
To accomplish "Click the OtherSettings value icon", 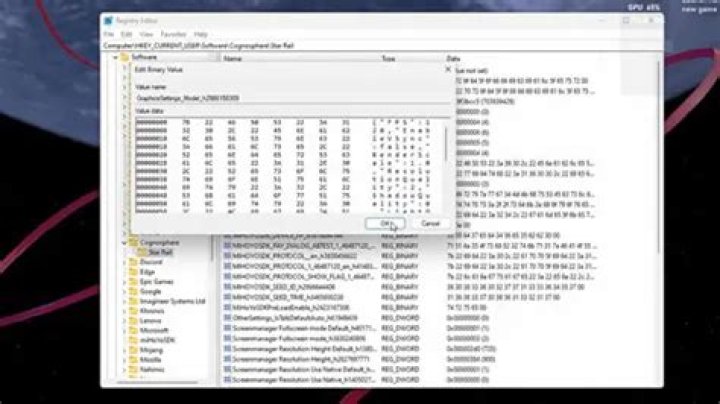I will click(227, 318).
